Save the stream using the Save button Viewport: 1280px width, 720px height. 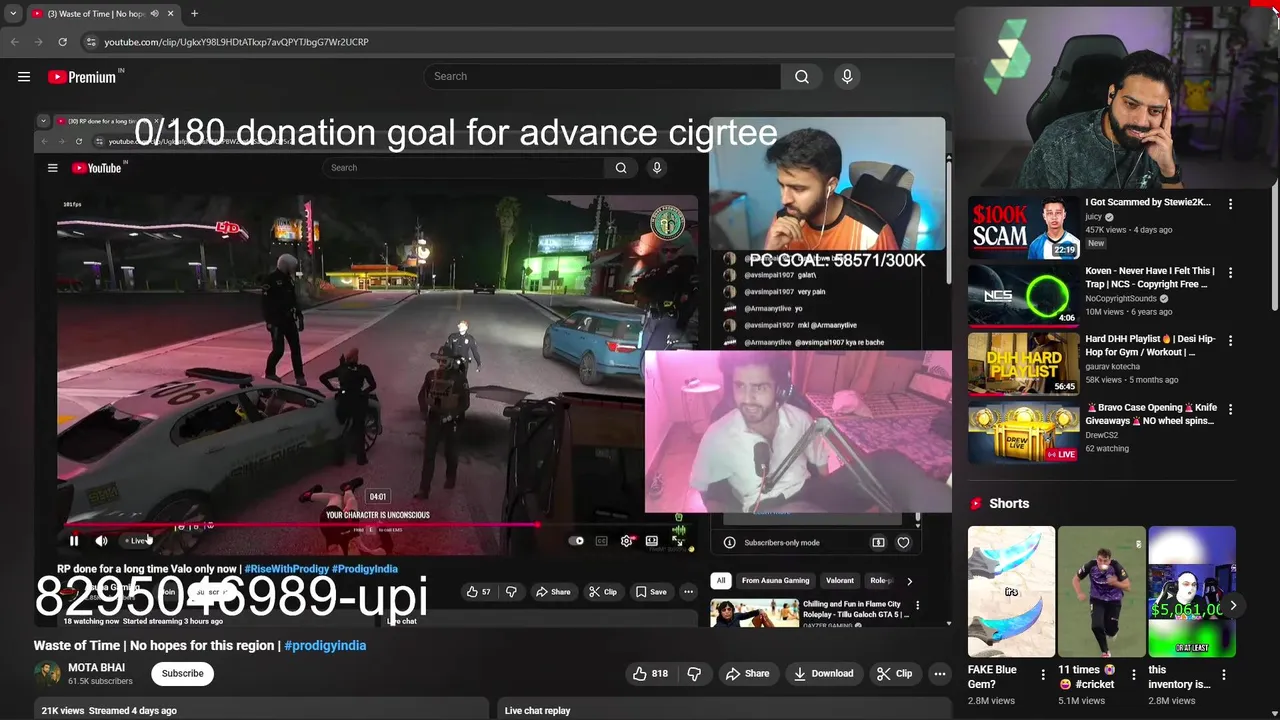click(651, 591)
